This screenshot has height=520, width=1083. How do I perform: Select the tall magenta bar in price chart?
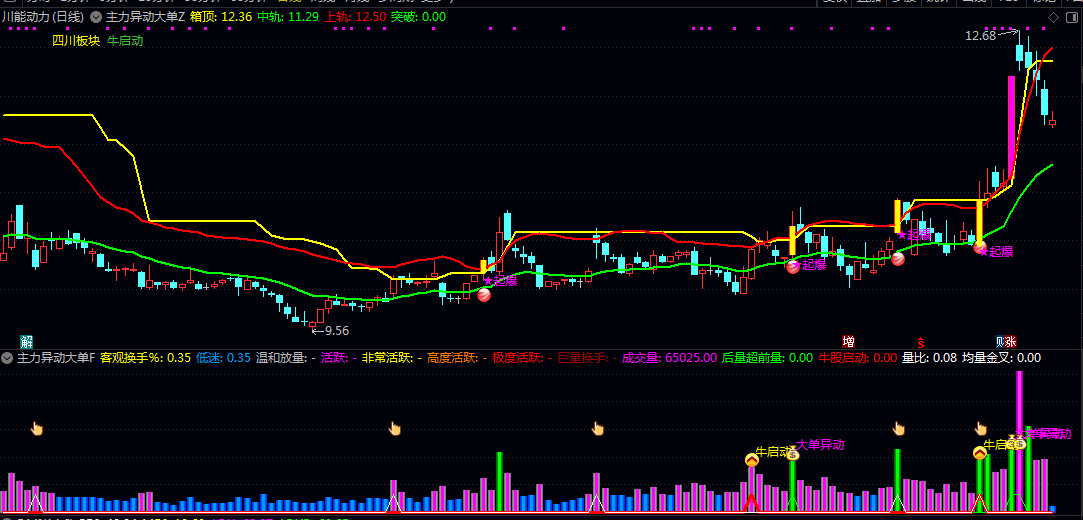1011,128
